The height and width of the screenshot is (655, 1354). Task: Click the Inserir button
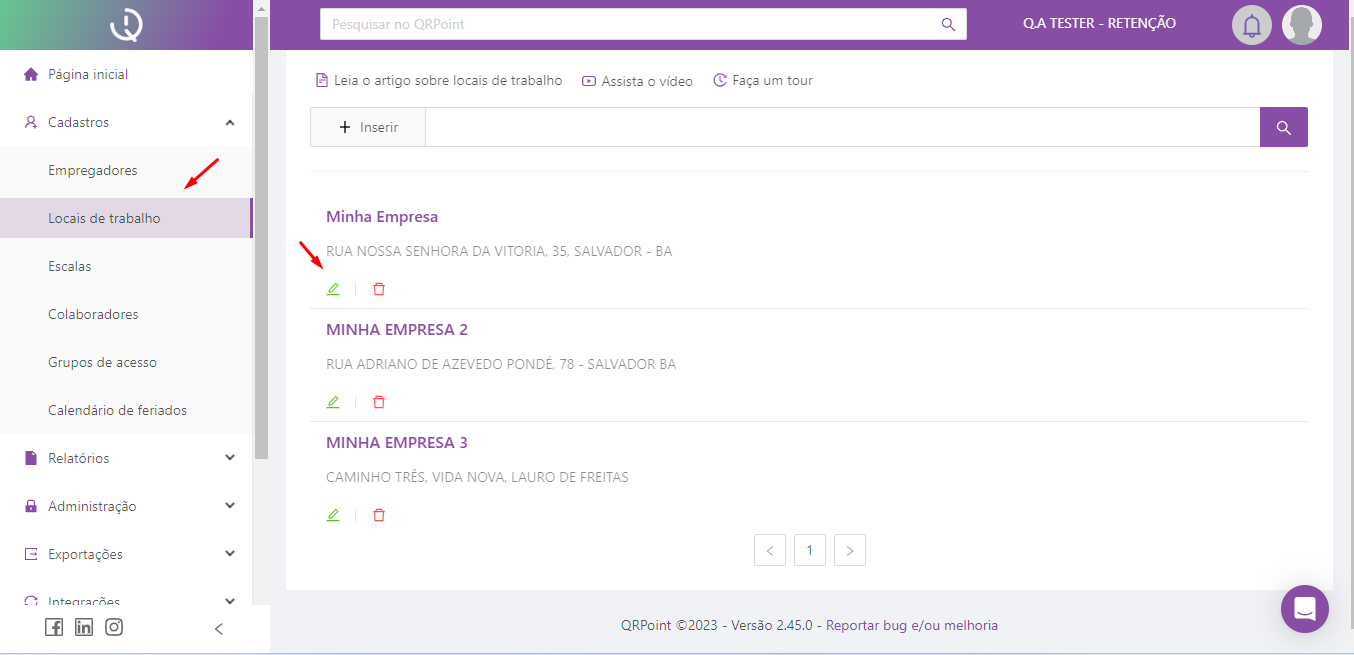(x=368, y=127)
